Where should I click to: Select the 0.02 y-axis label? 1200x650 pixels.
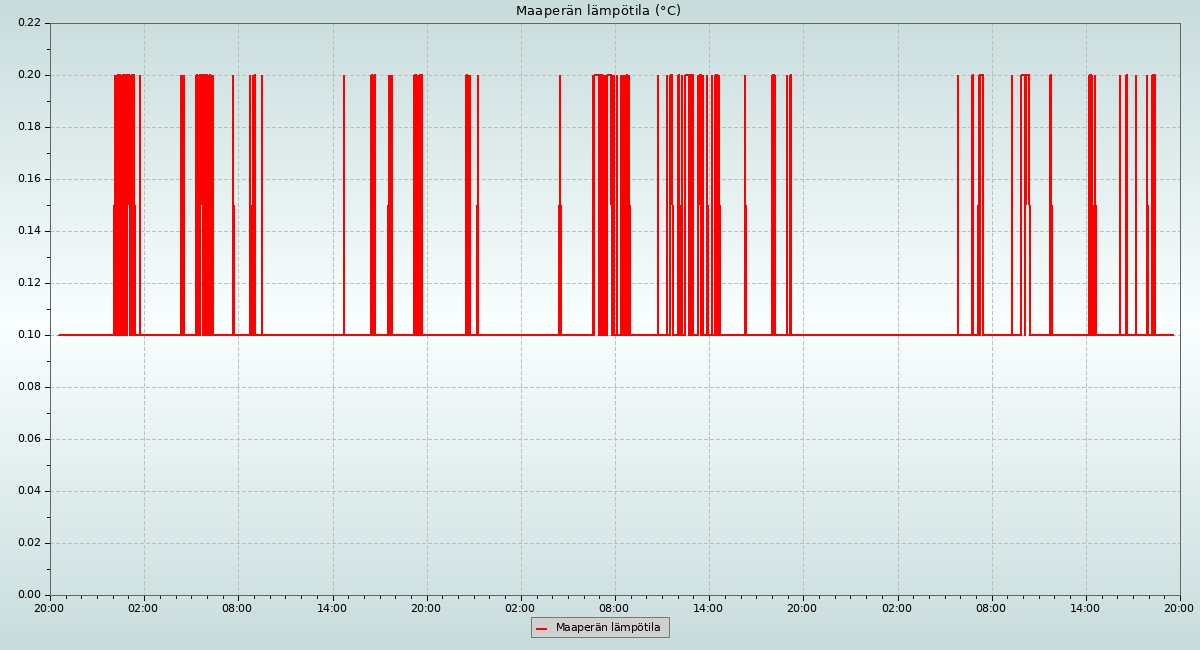point(29,543)
